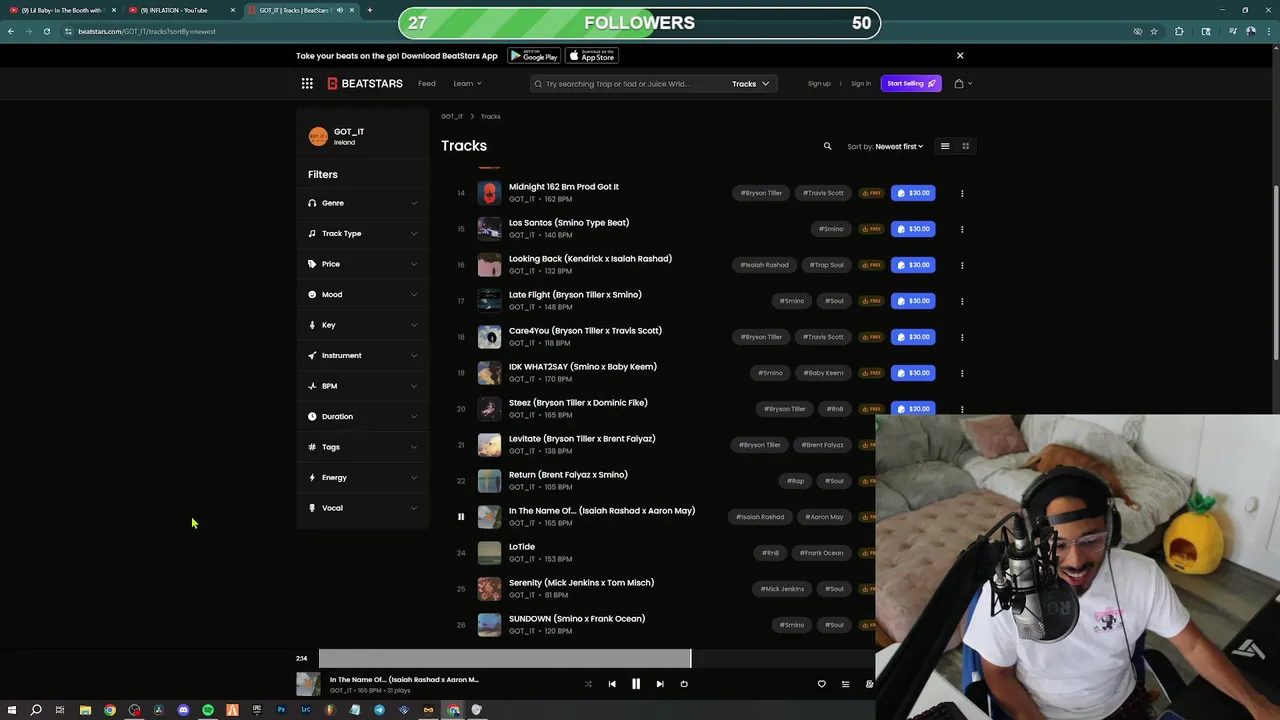Image resolution: width=1280 pixels, height=720 pixels.
Task: Like the current track with heart icon
Action: coord(822,684)
